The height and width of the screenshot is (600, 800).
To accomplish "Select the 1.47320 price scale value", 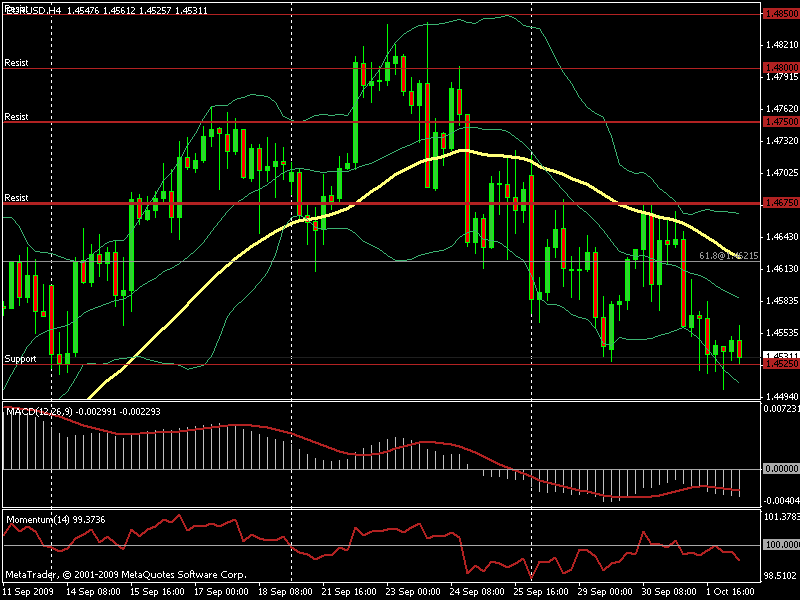I will click(x=782, y=140).
